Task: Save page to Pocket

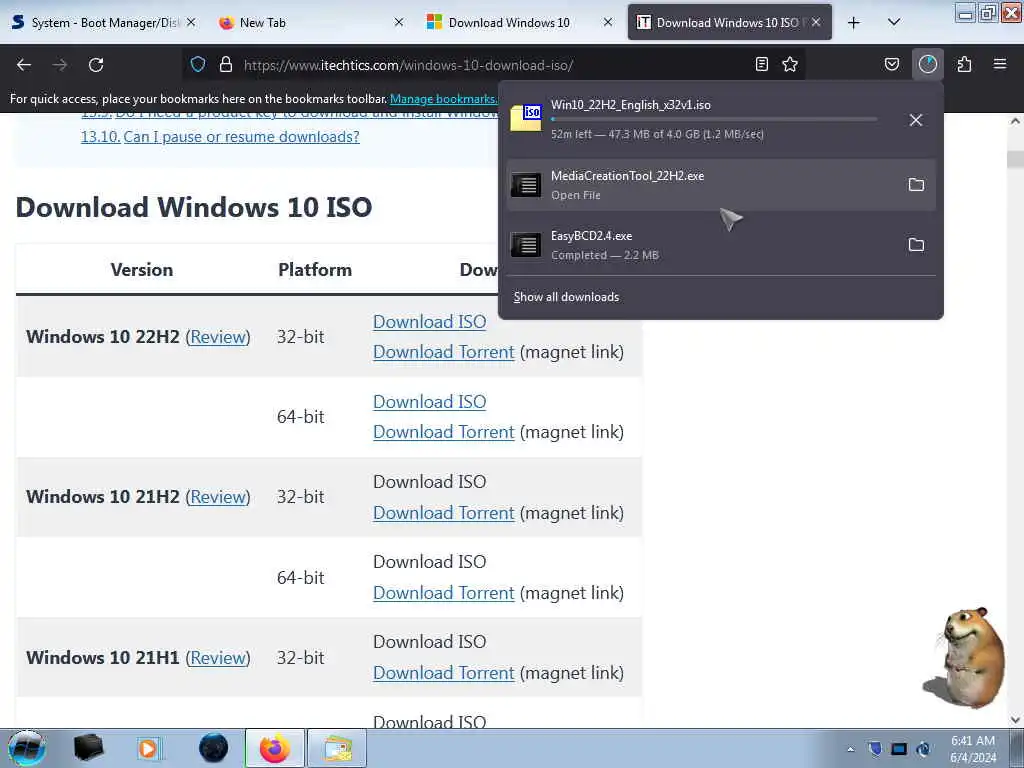Action: coord(891,64)
